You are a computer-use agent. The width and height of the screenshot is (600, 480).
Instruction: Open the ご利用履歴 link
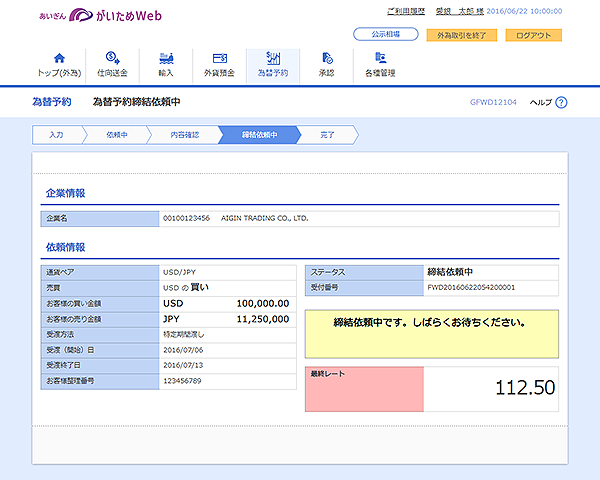(406, 11)
